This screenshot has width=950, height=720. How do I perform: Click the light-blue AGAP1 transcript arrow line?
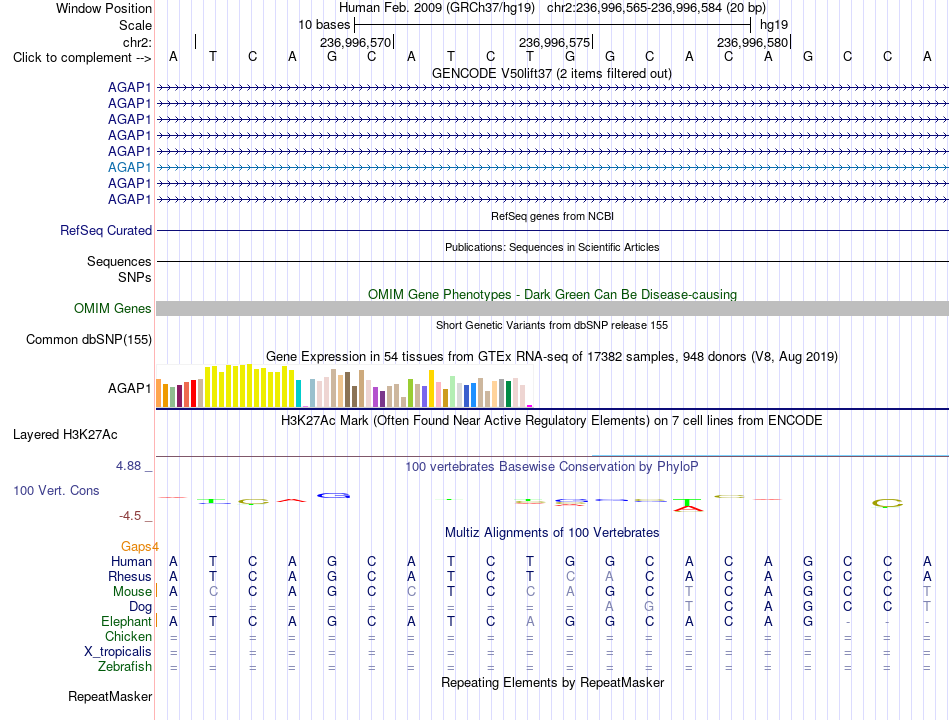click(552, 167)
